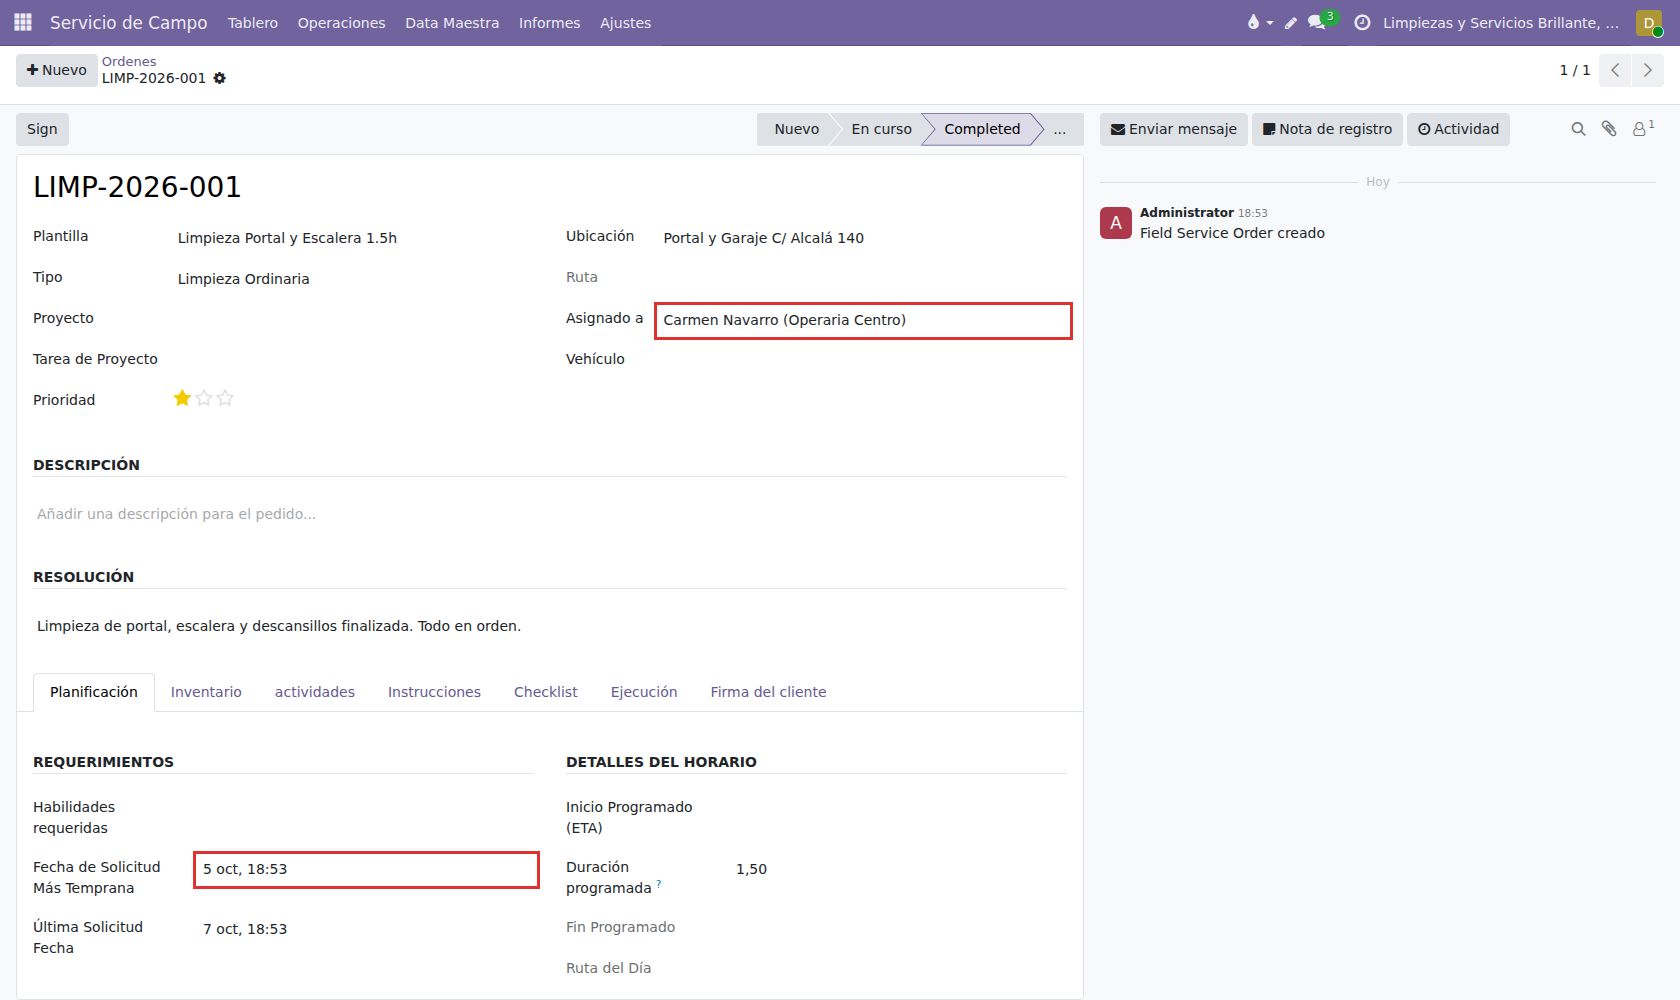The image size is (1680, 1000).
Task: Click the Enviar mensaje button
Action: point(1174,129)
